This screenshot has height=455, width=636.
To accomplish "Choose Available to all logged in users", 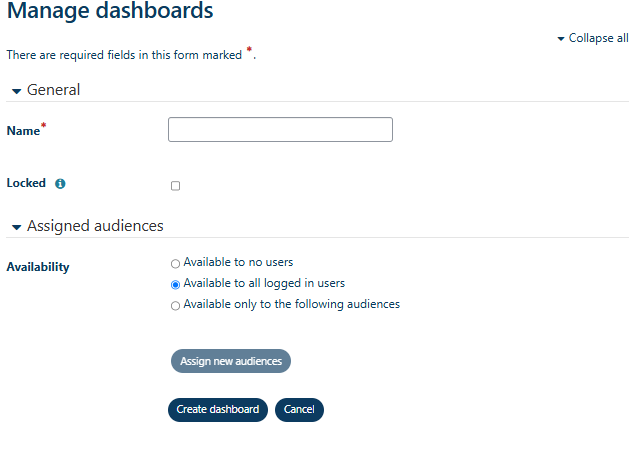I will (x=176, y=284).
